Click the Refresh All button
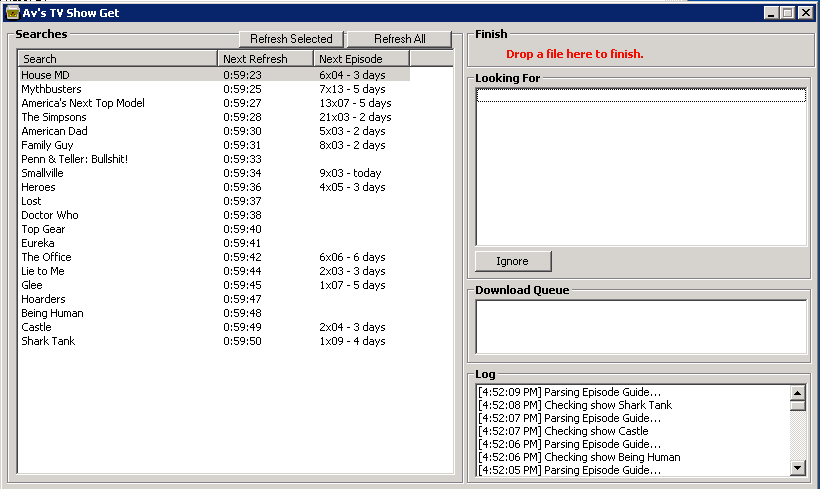 (x=400, y=39)
